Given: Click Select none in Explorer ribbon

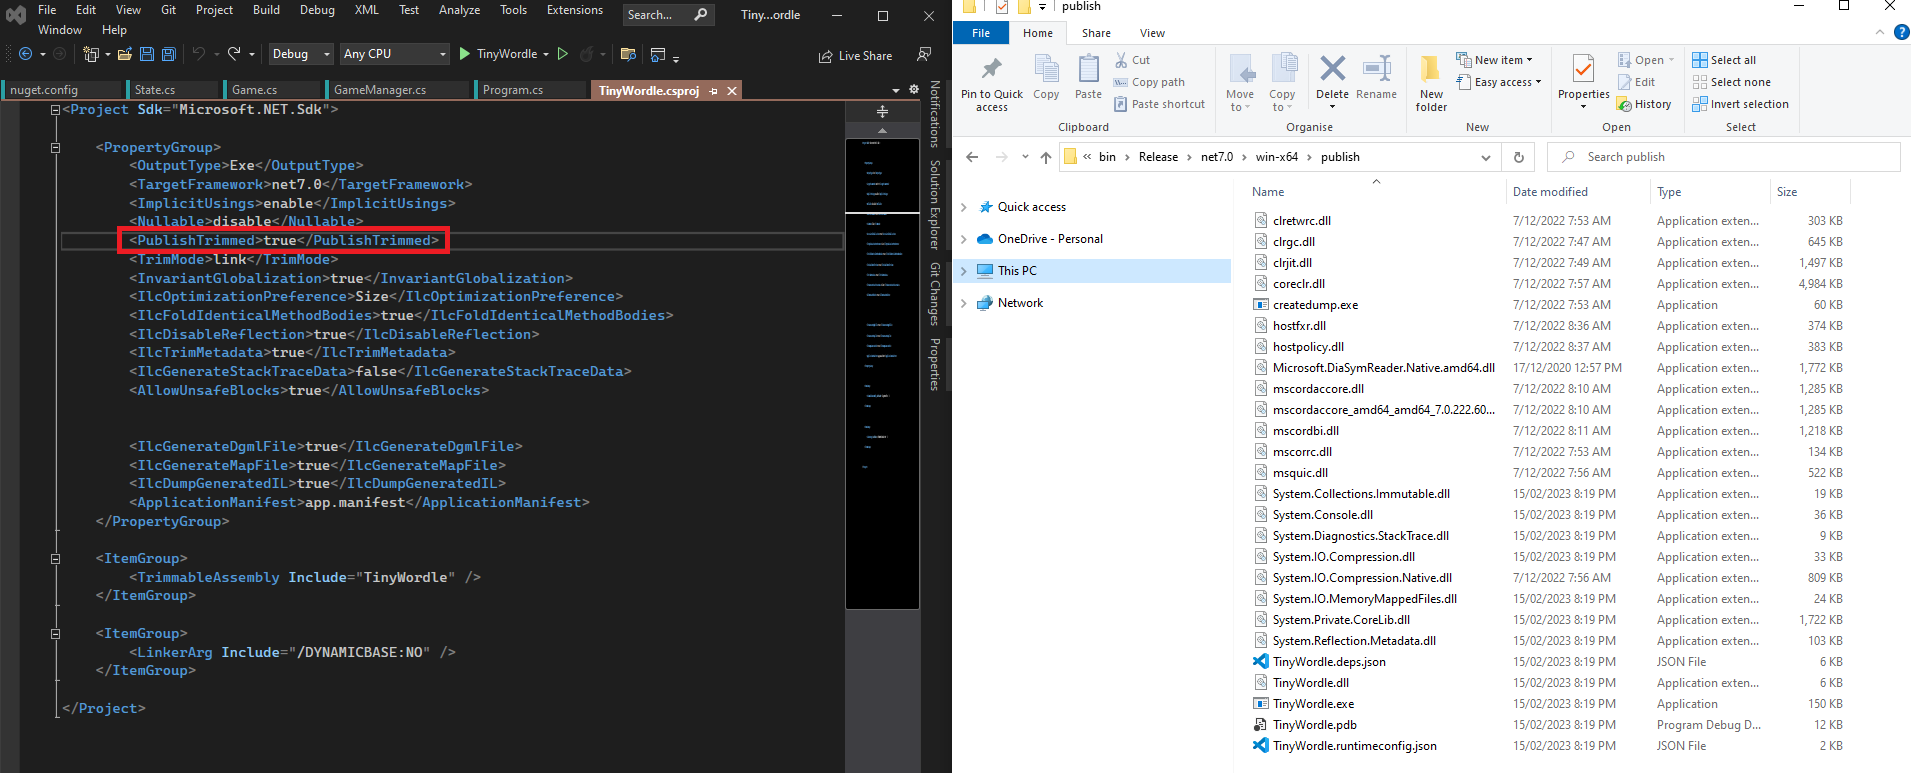Looking at the screenshot, I should pyautogui.click(x=1731, y=82).
